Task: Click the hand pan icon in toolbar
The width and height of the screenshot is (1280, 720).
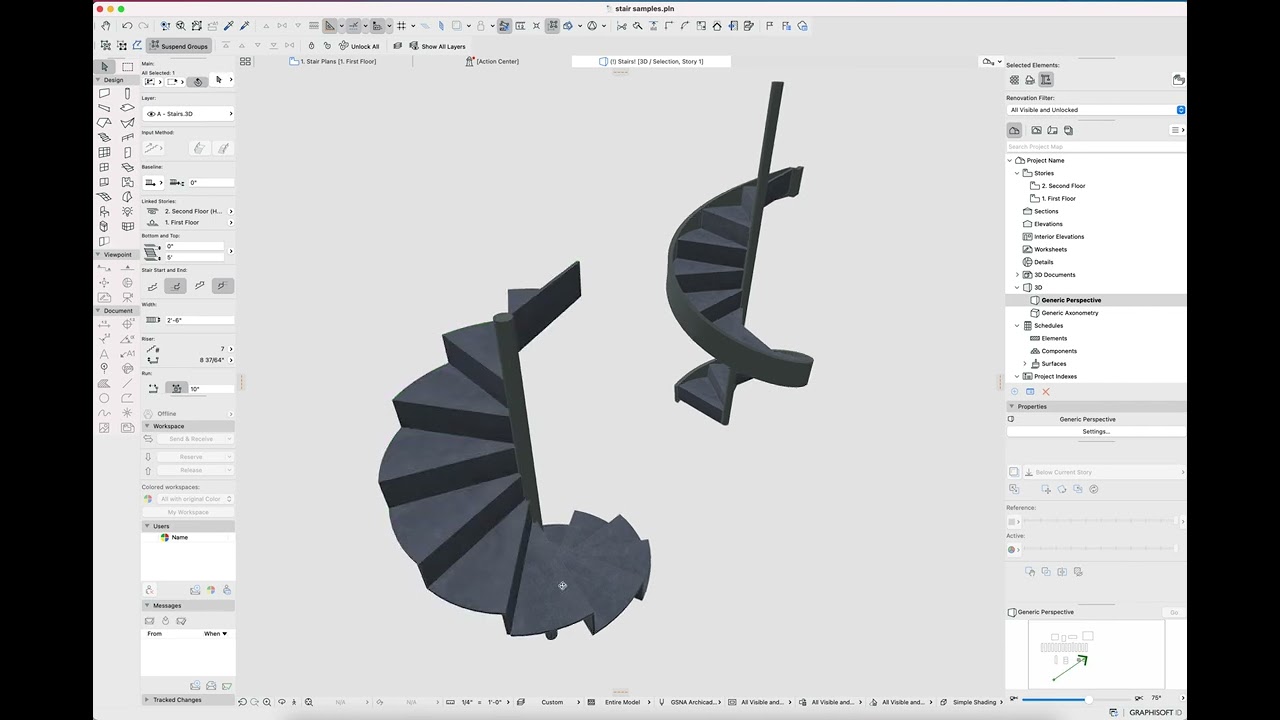Action: tap(106, 26)
